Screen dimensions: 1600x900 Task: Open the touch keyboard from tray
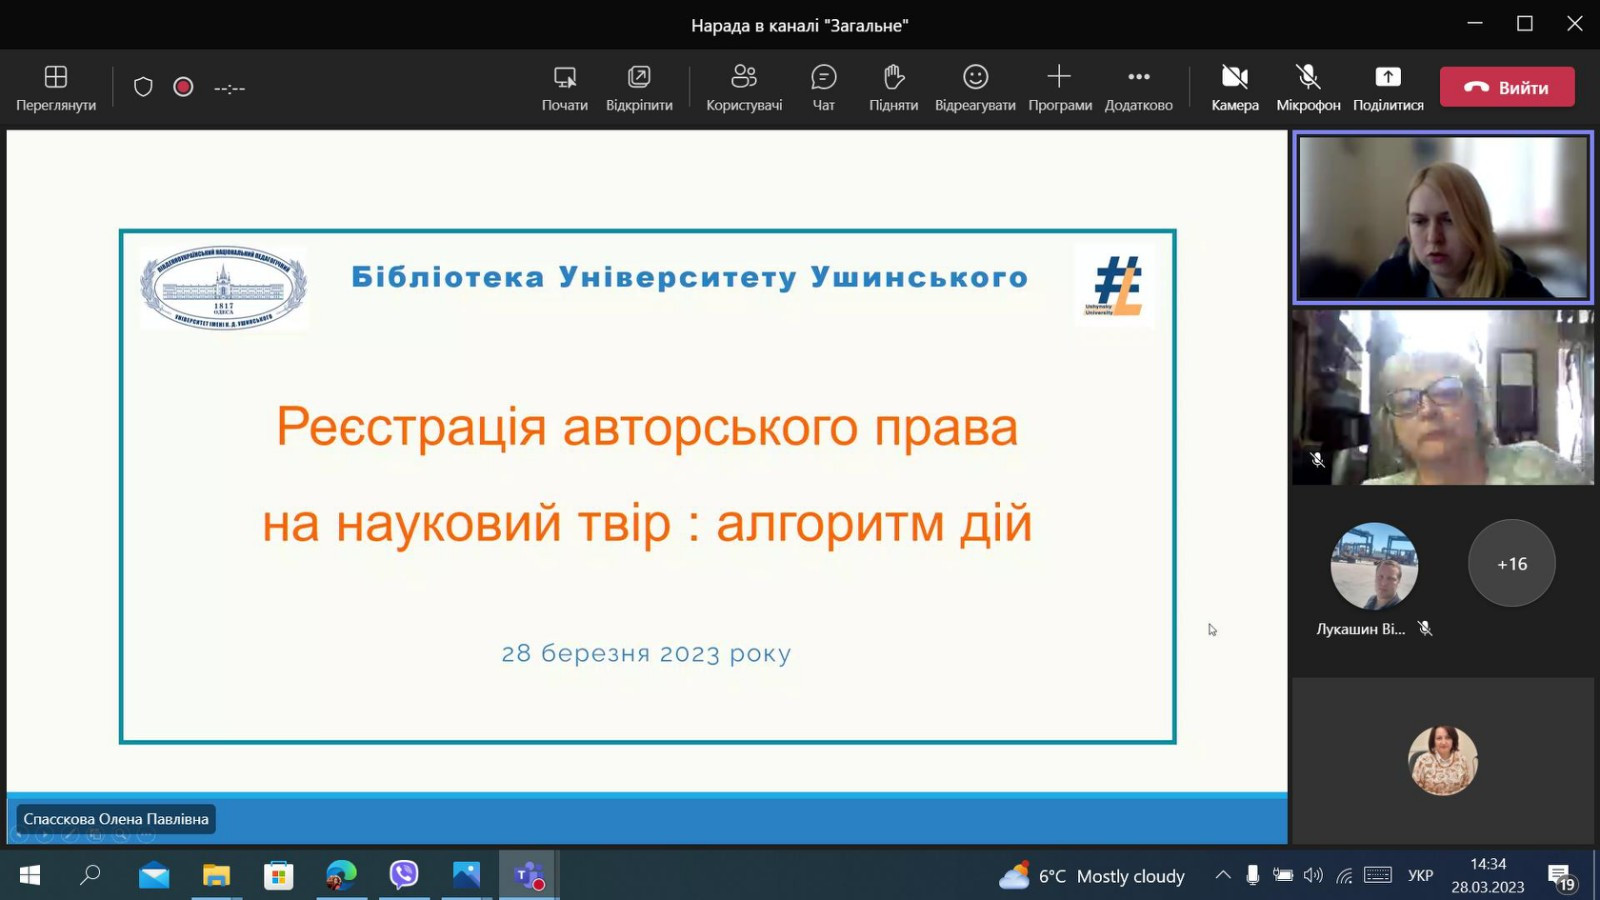point(1378,876)
